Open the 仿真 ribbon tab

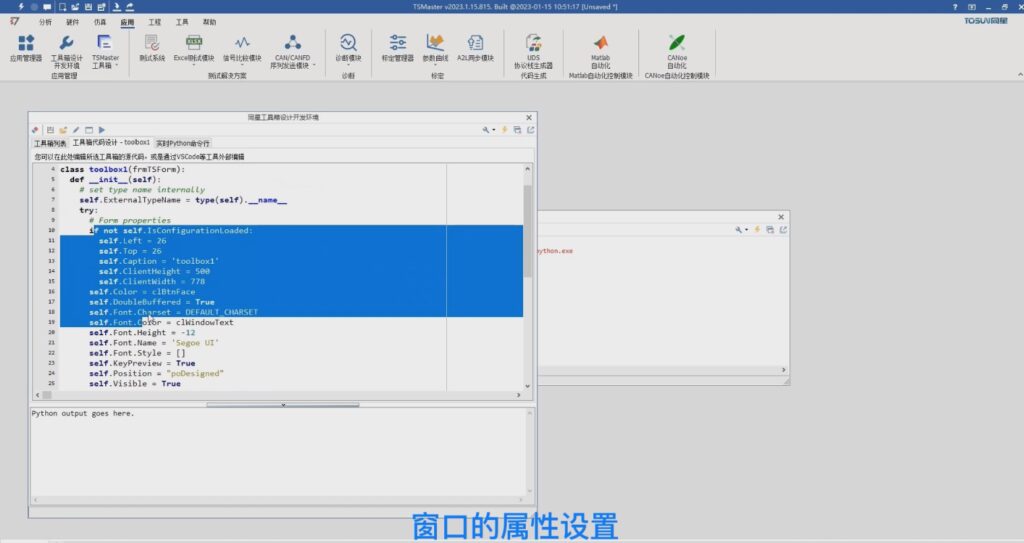[99, 21]
